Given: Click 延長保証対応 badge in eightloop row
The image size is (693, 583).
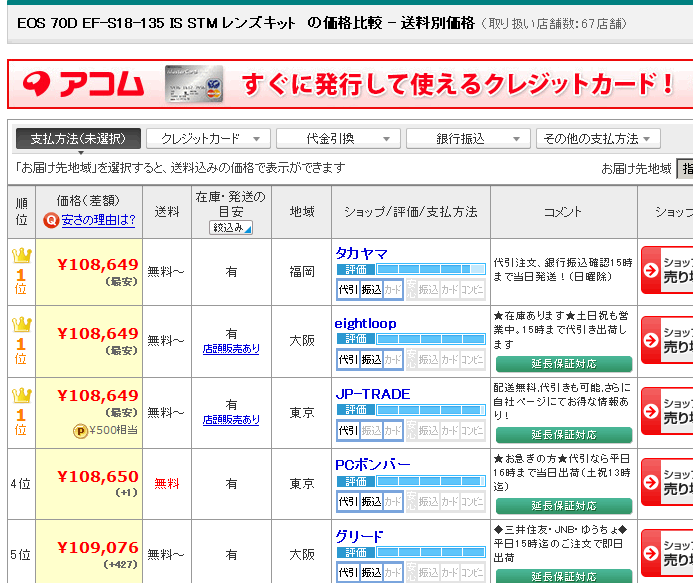Looking at the screenshot, I should point(564,364).
